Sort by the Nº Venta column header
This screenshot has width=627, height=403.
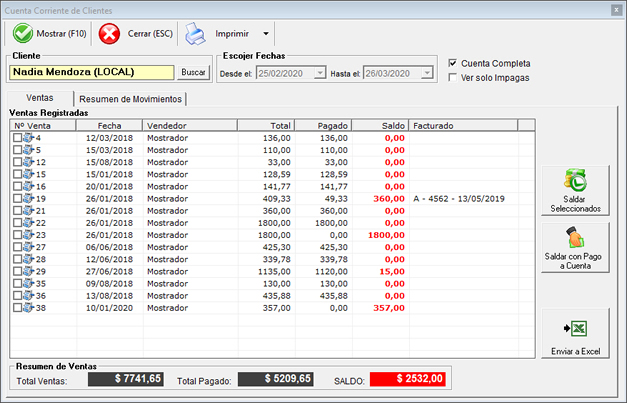(x=43, y=126)
